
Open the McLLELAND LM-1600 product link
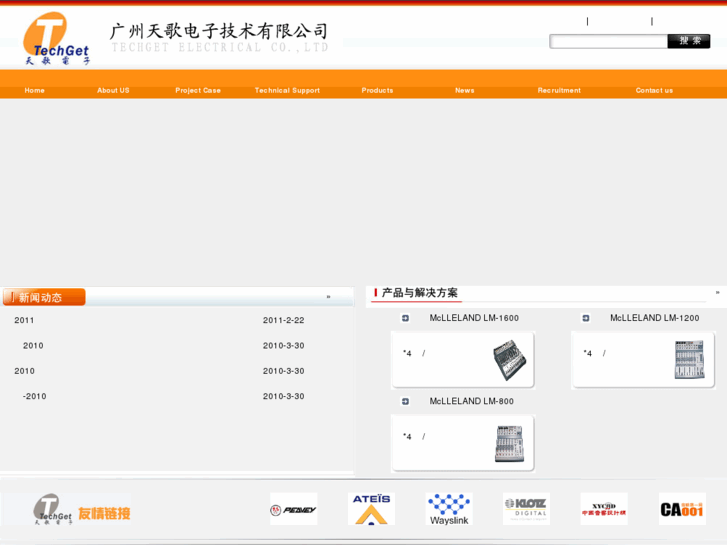point(474,318)
